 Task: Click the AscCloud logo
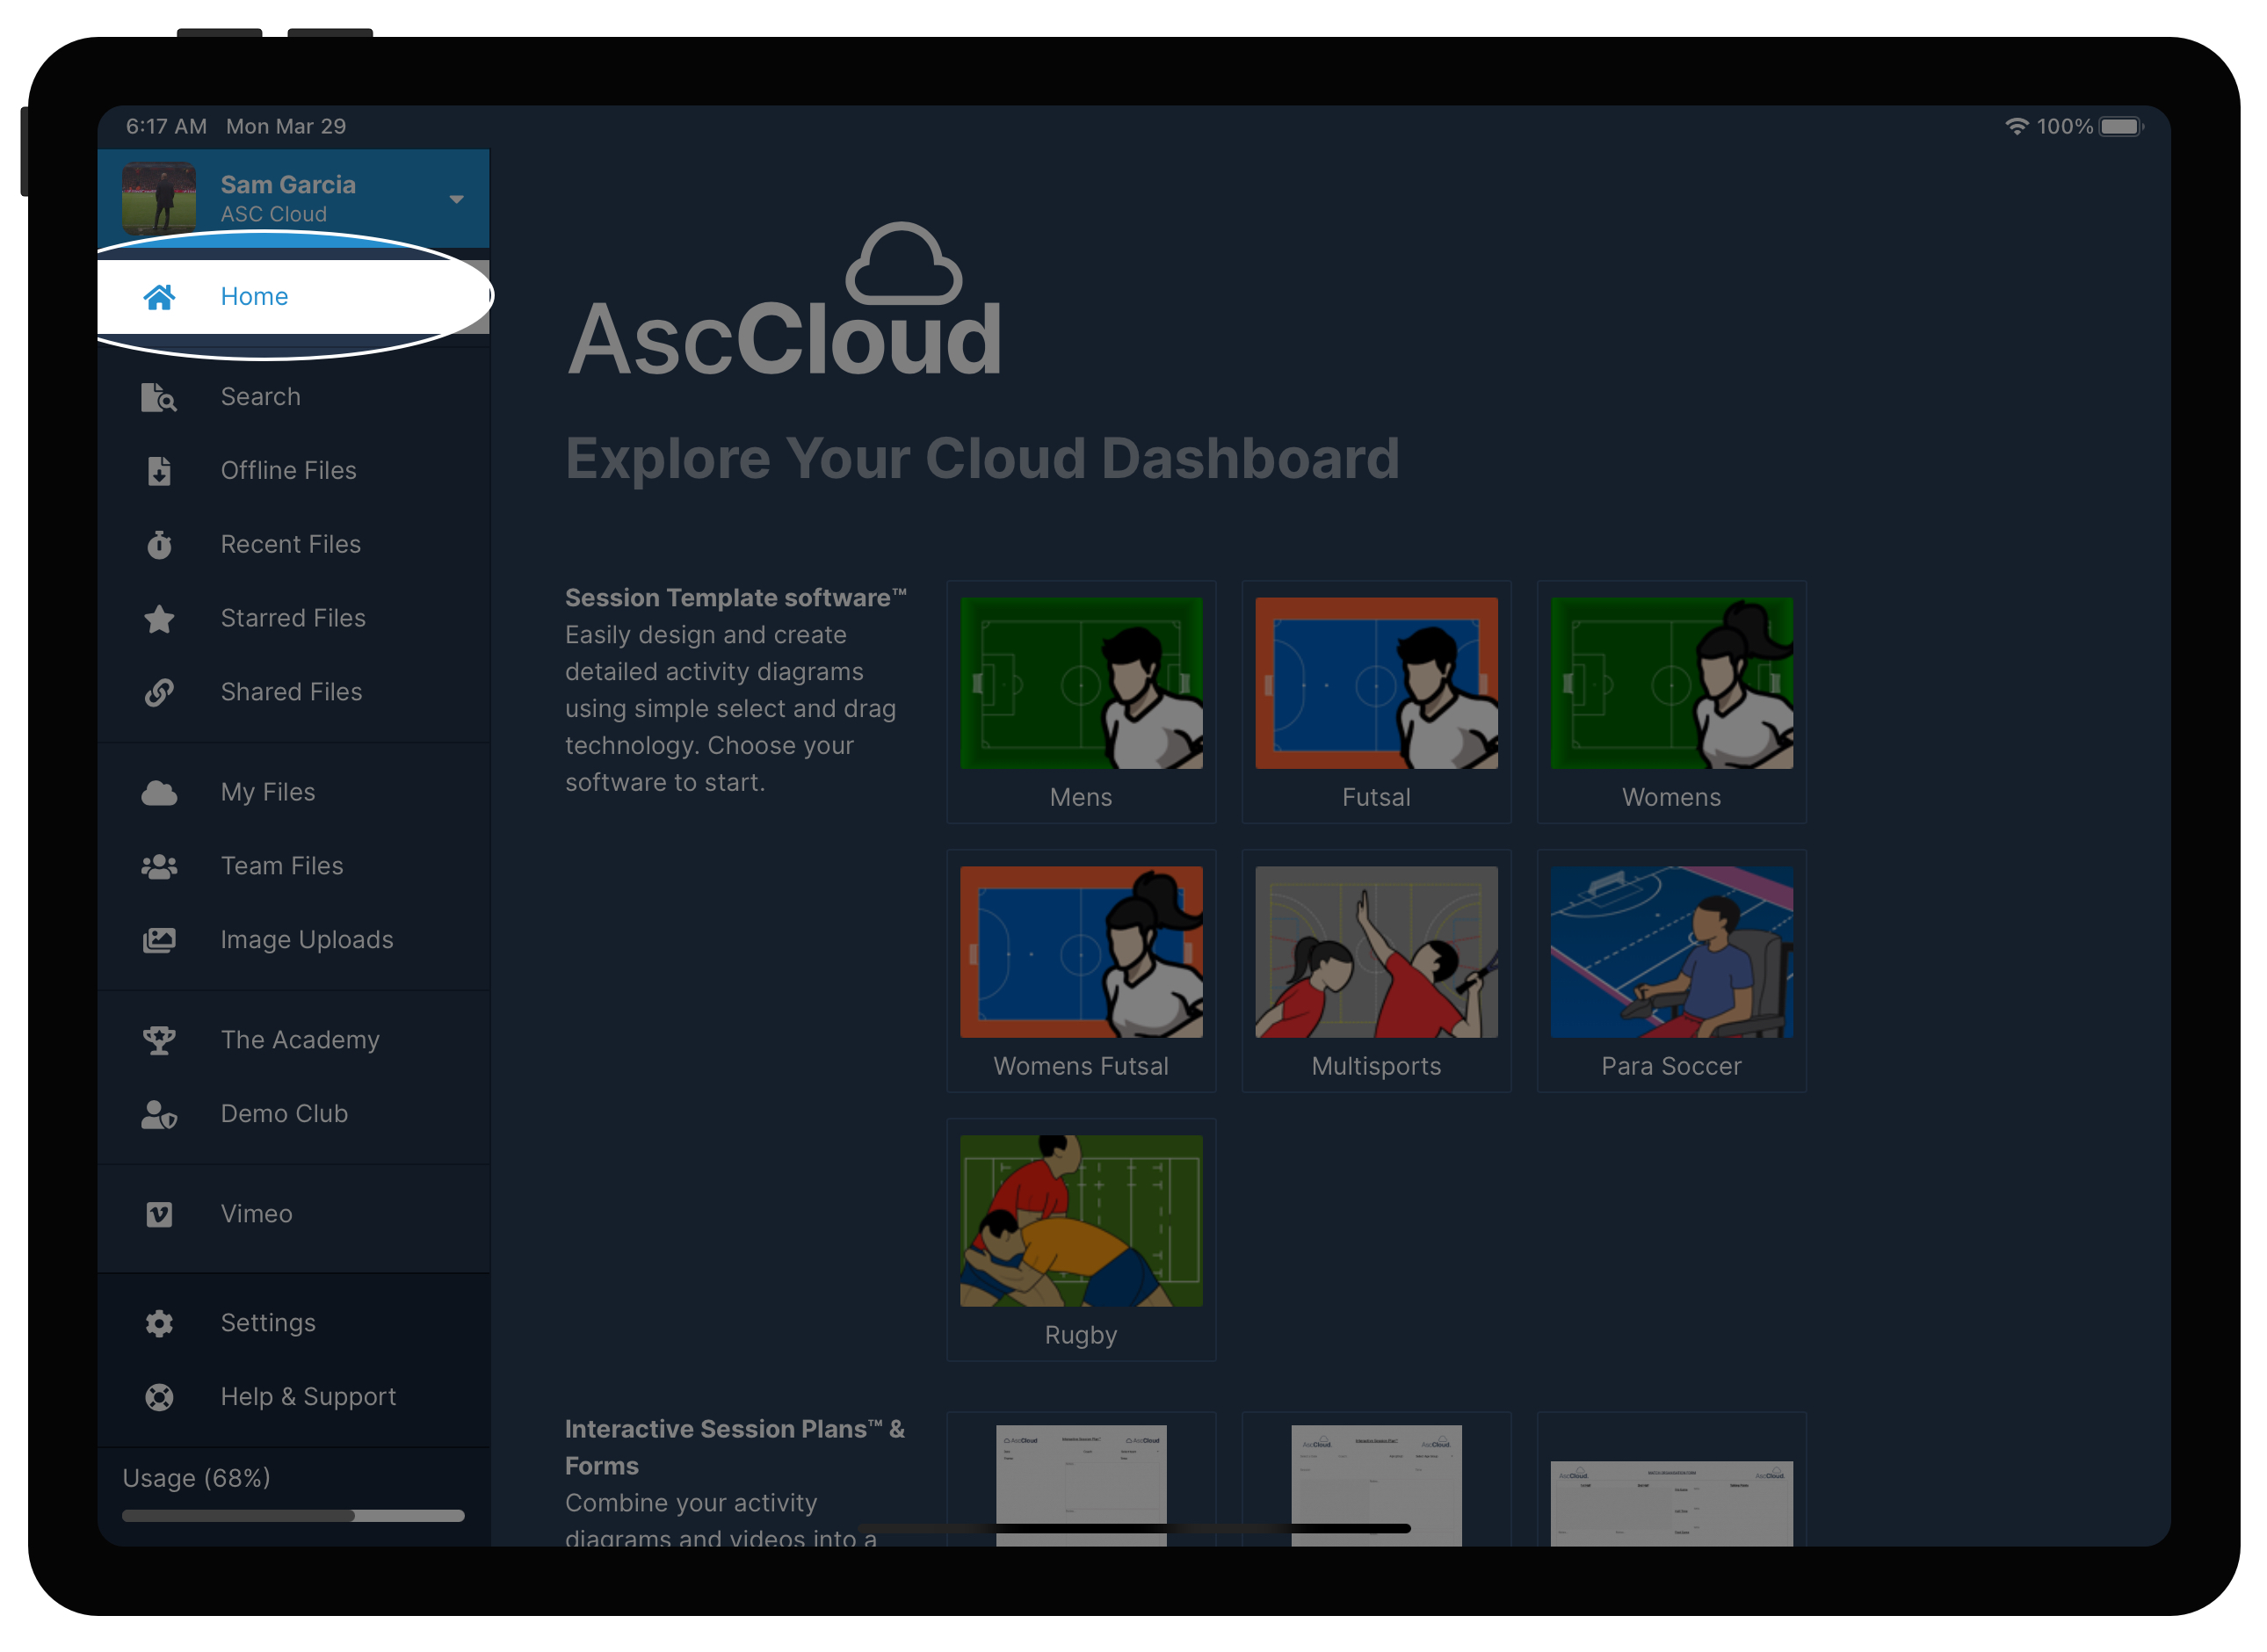[785, 300]
